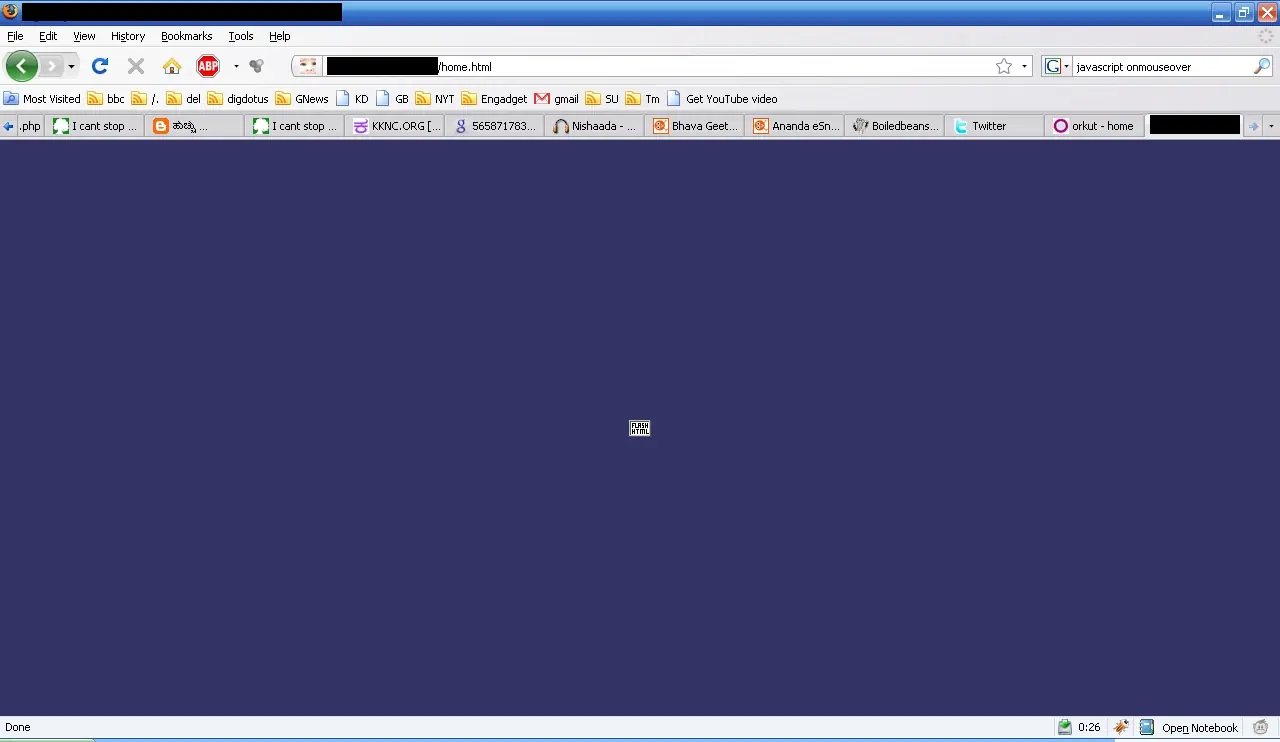Click the search magnifying glass icon
This screenshot has width=1280, height=742.
1261,67
